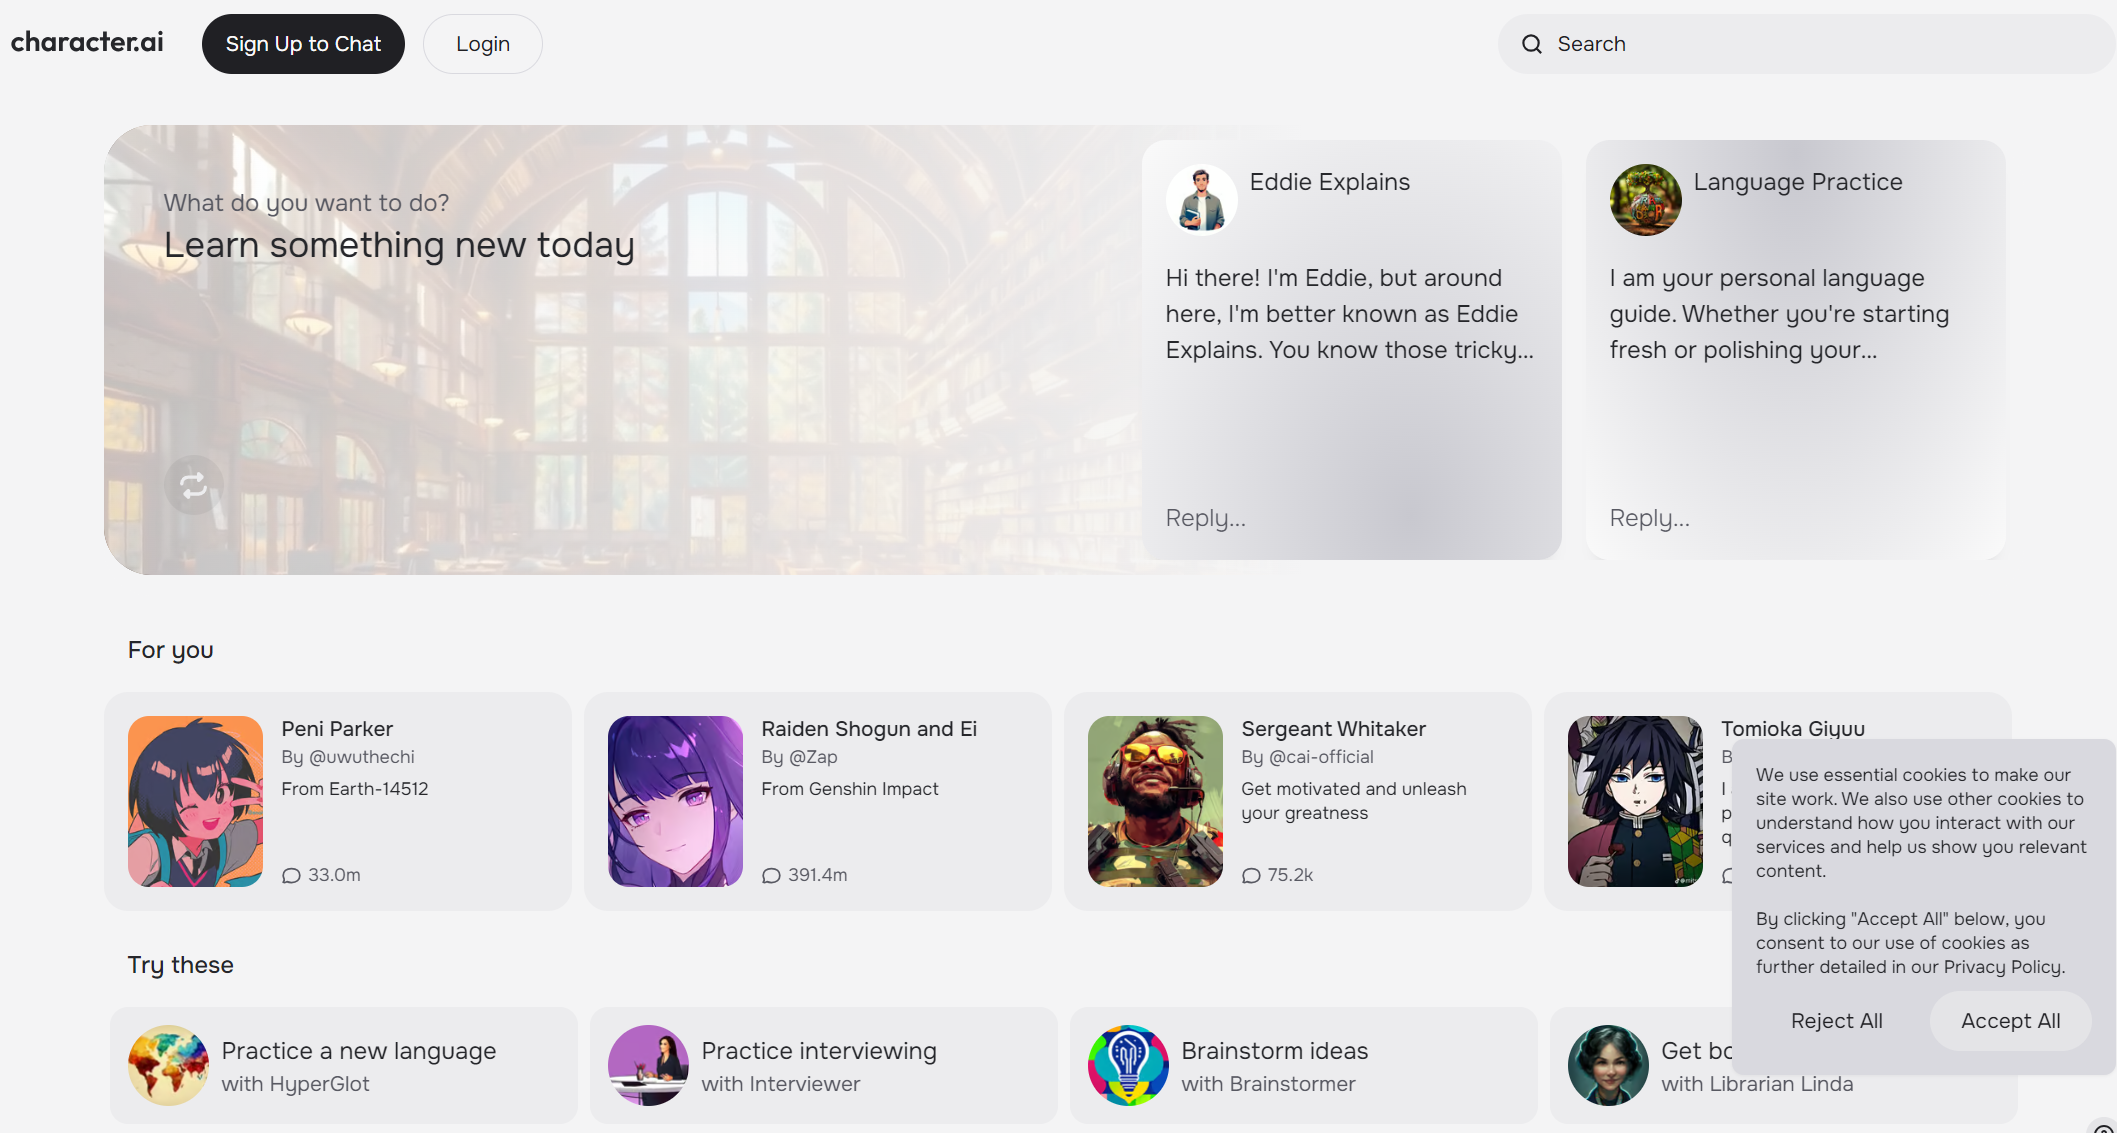
Task: Click the Eddie Explains card title
Action: coord(1329,182)
